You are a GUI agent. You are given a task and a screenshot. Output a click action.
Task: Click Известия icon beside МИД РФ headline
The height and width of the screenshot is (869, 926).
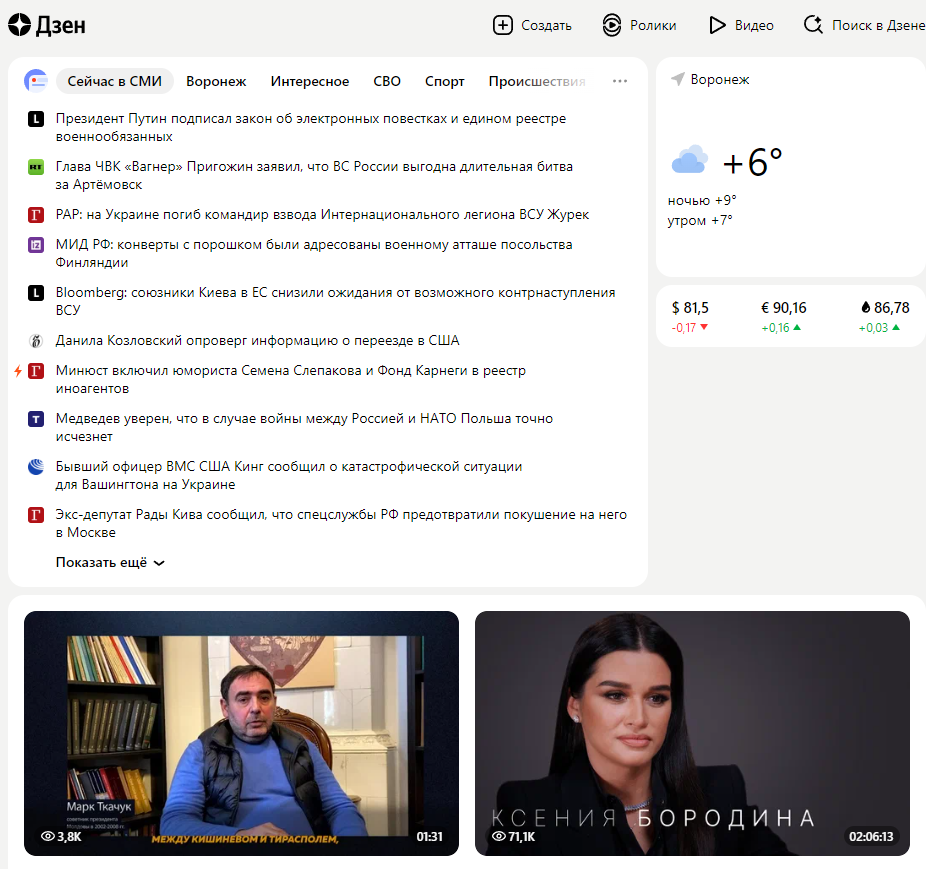click(36, 245)
